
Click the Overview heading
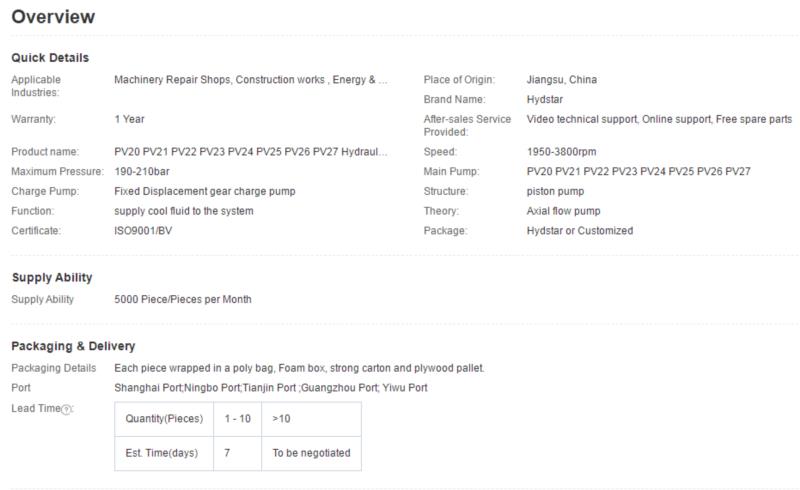[53, 17]
